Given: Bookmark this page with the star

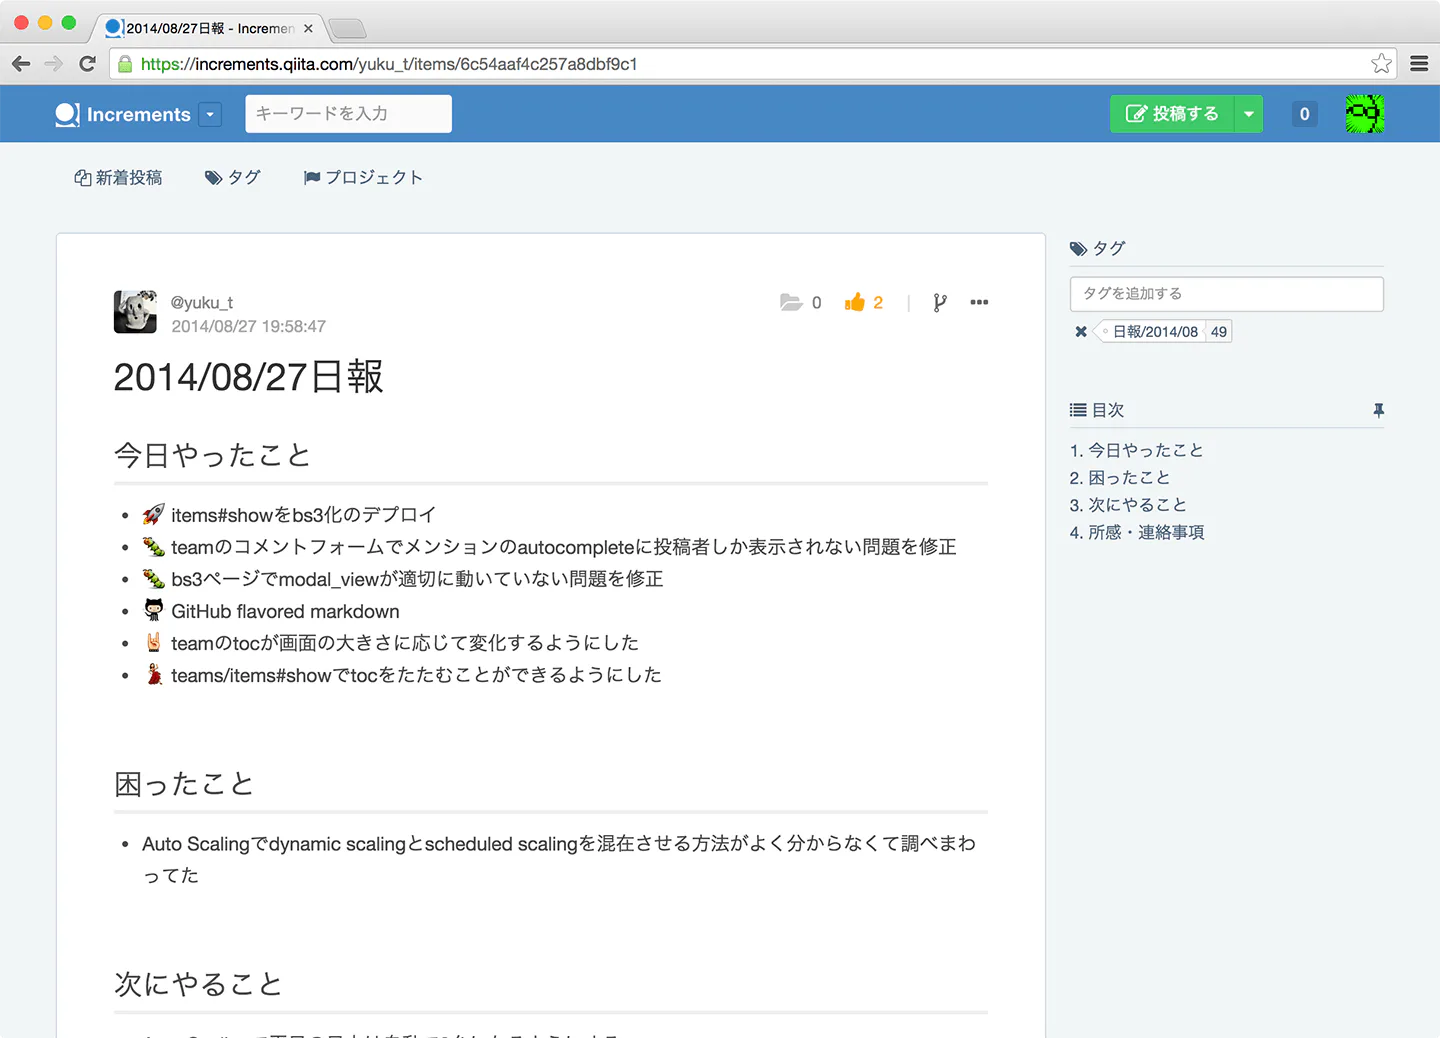Looking at the screenshot, I should [x=1382, y=64].
